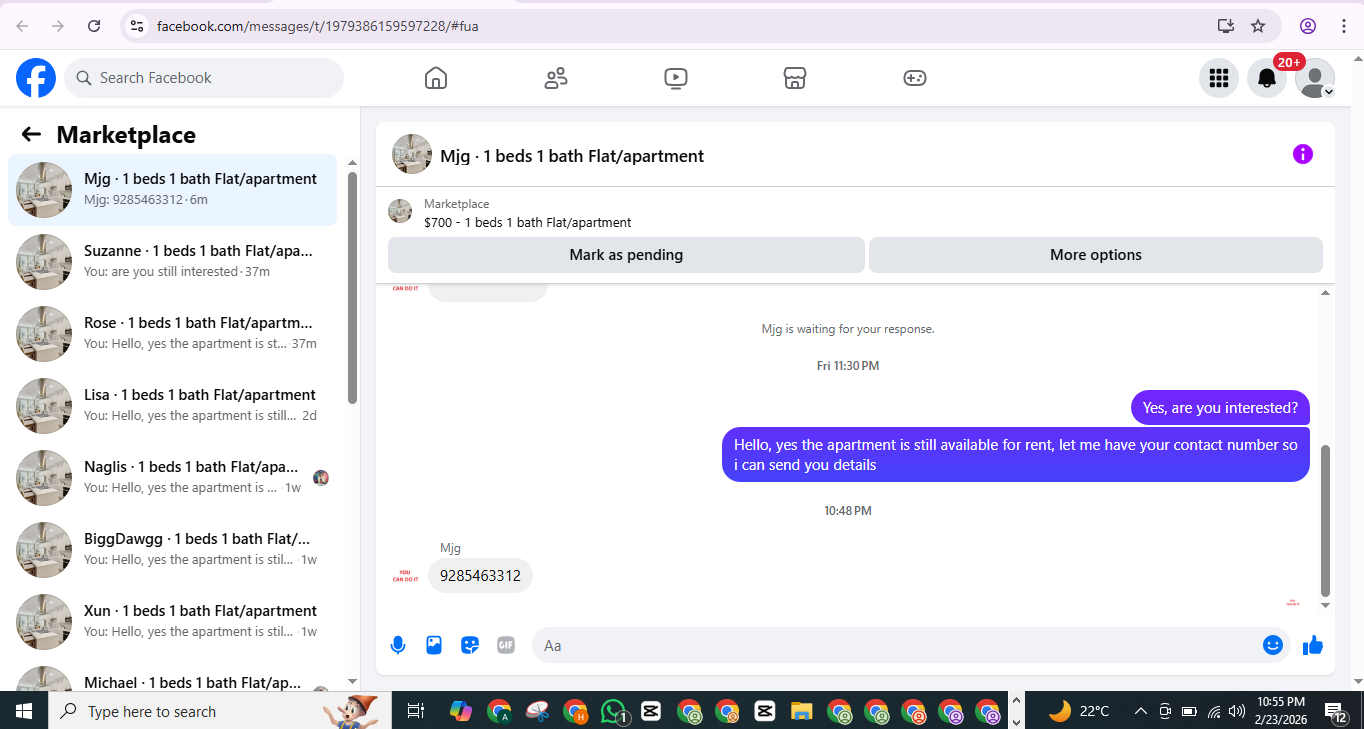1364x729 pixels.
Task: Click the conversation list scrollbar
Action: click(x=352, y=288)
